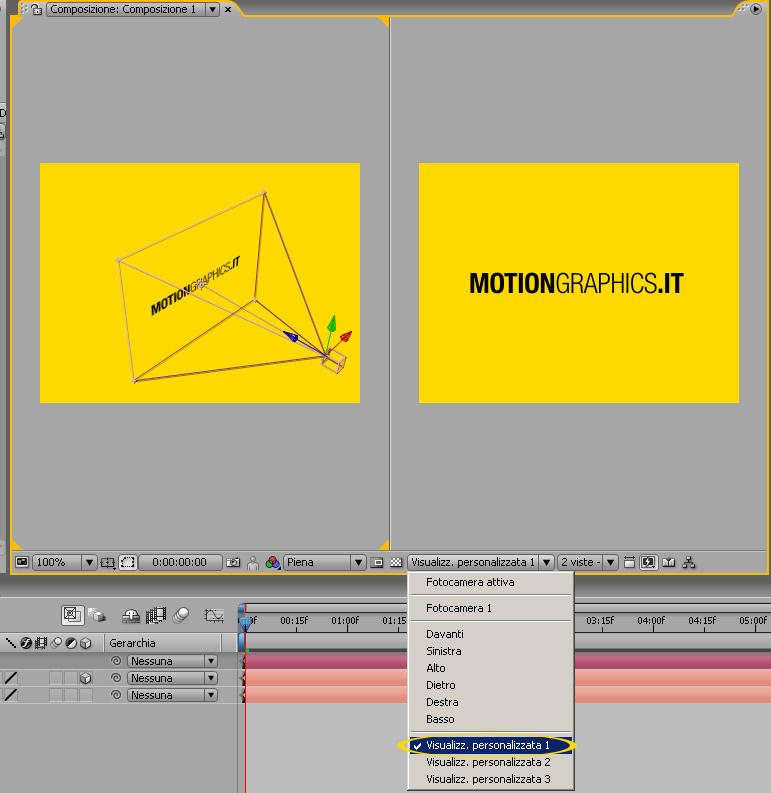
Task: Show last snapshot using the person icon
Action: (x=253, y=562)
